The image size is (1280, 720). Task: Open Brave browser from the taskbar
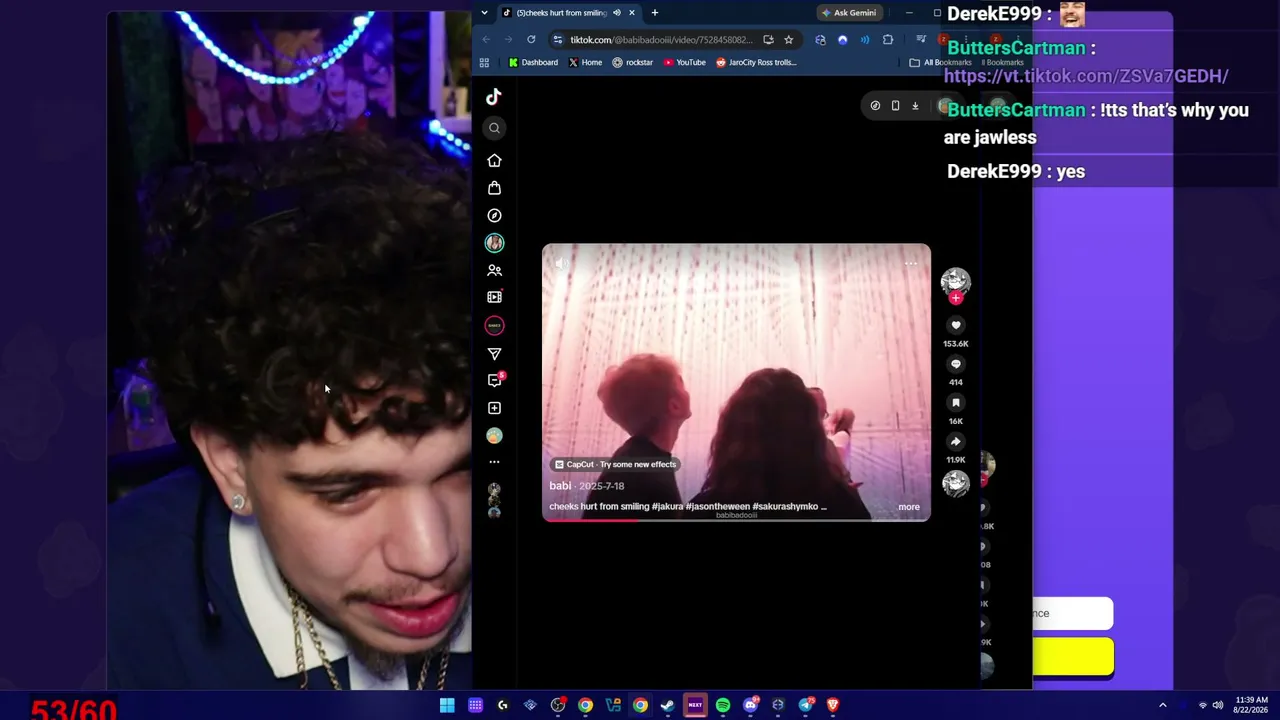click(x=832, y=705)
